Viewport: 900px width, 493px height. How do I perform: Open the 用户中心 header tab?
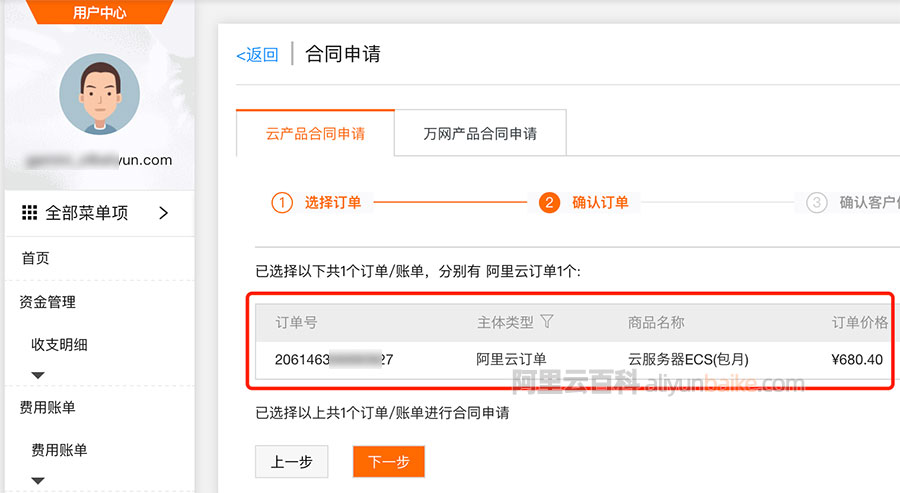99,12
